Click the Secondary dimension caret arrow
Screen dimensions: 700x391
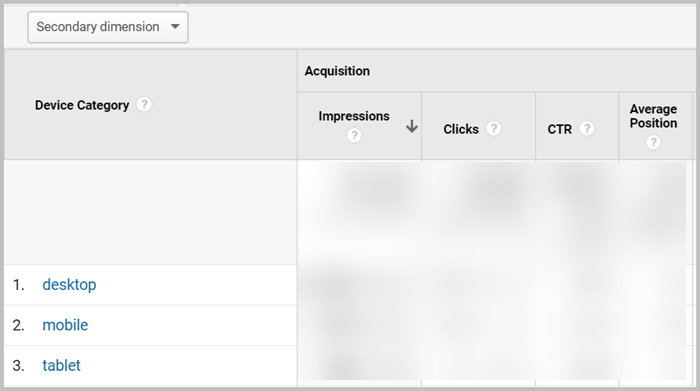175,27
